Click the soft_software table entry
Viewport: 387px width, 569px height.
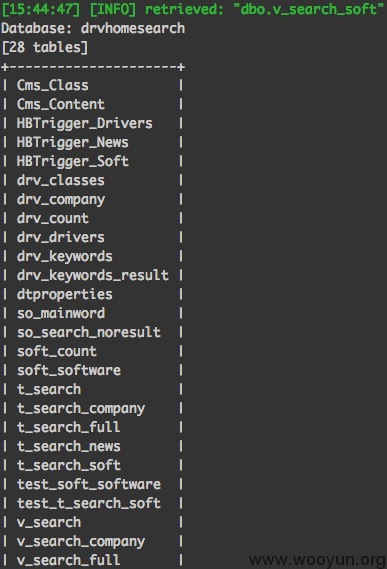(69, 371)
